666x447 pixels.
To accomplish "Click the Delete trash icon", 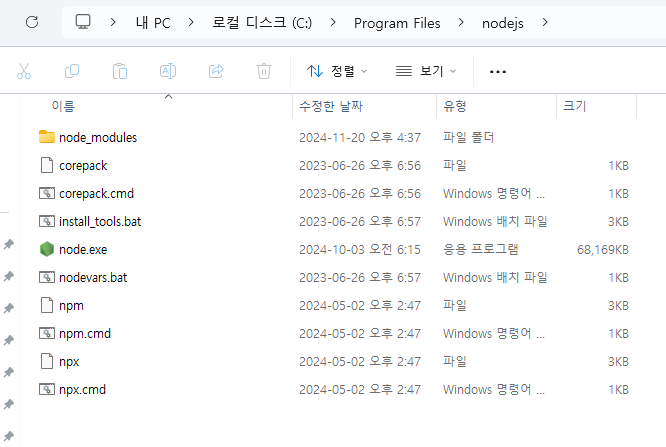I will pyautogui.click(x=264, y=71).
